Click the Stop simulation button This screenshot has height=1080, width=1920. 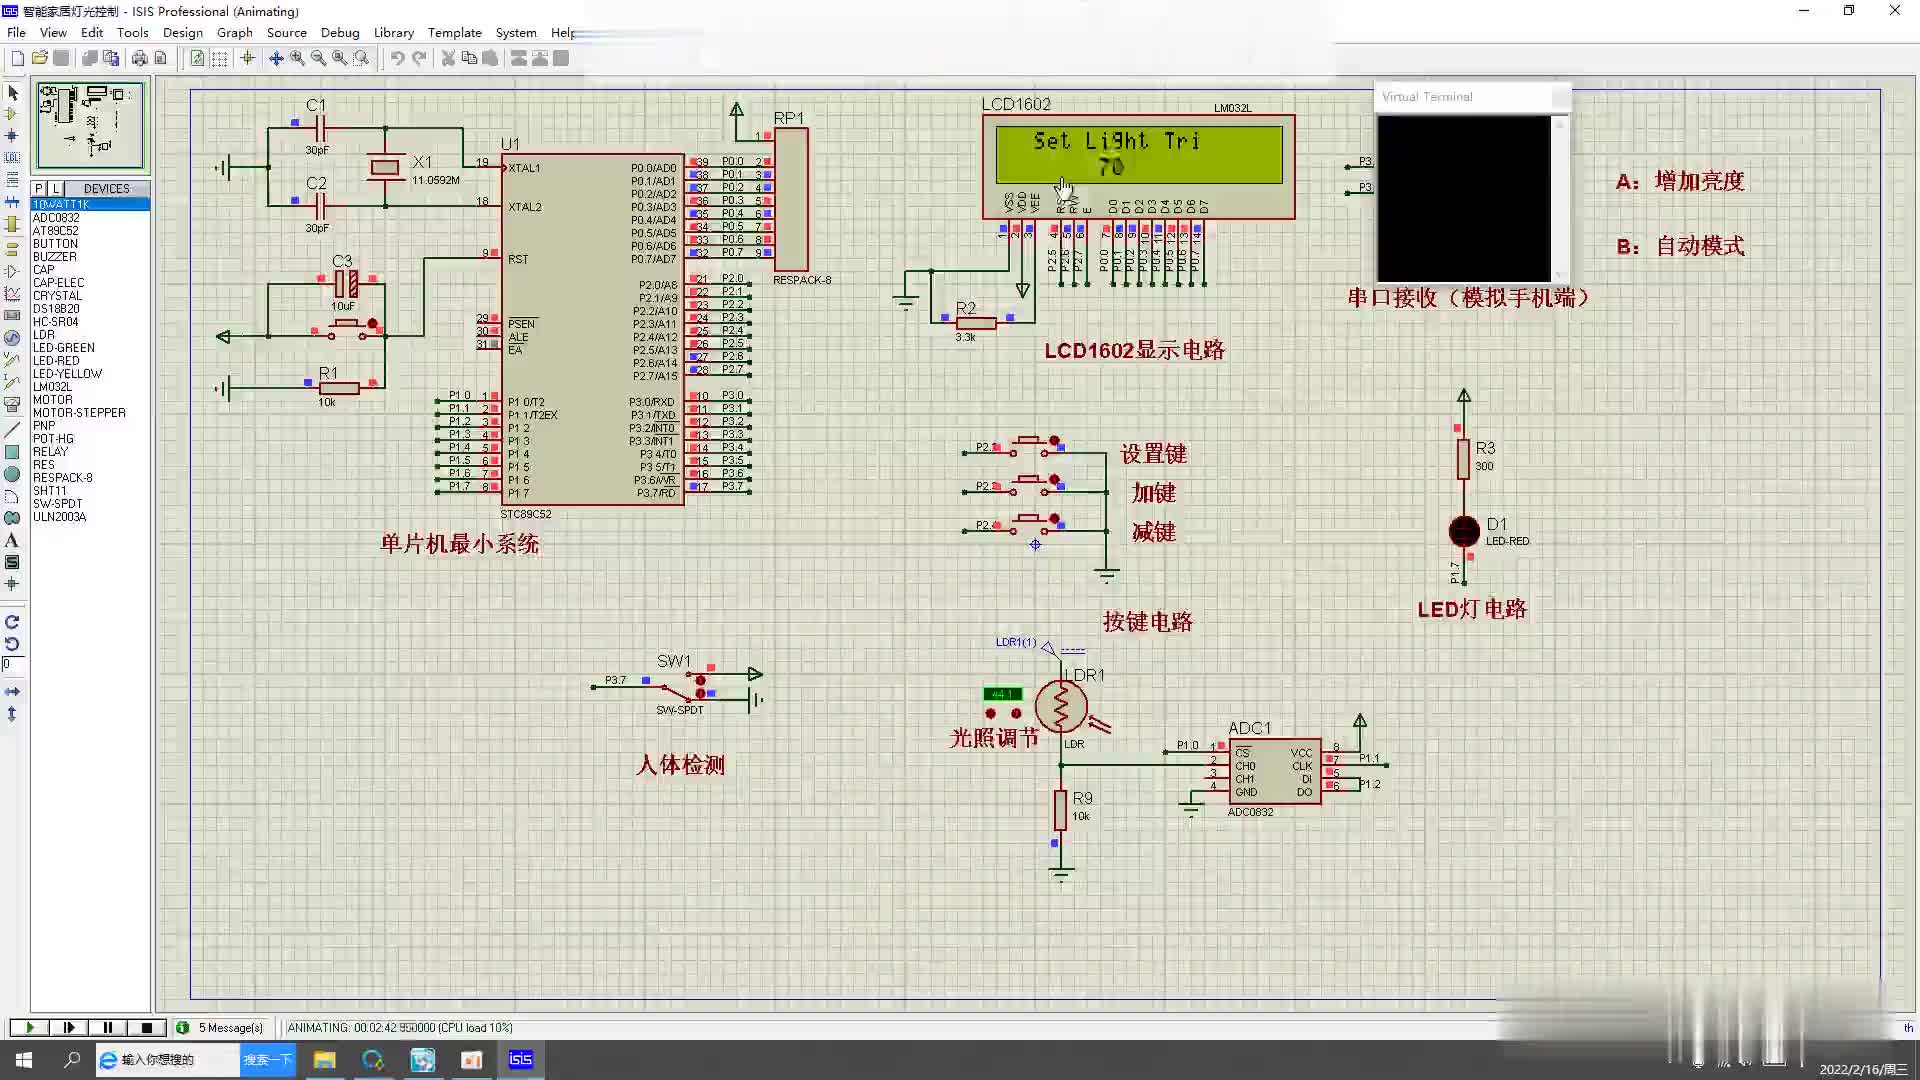[x=145, y=1027]
